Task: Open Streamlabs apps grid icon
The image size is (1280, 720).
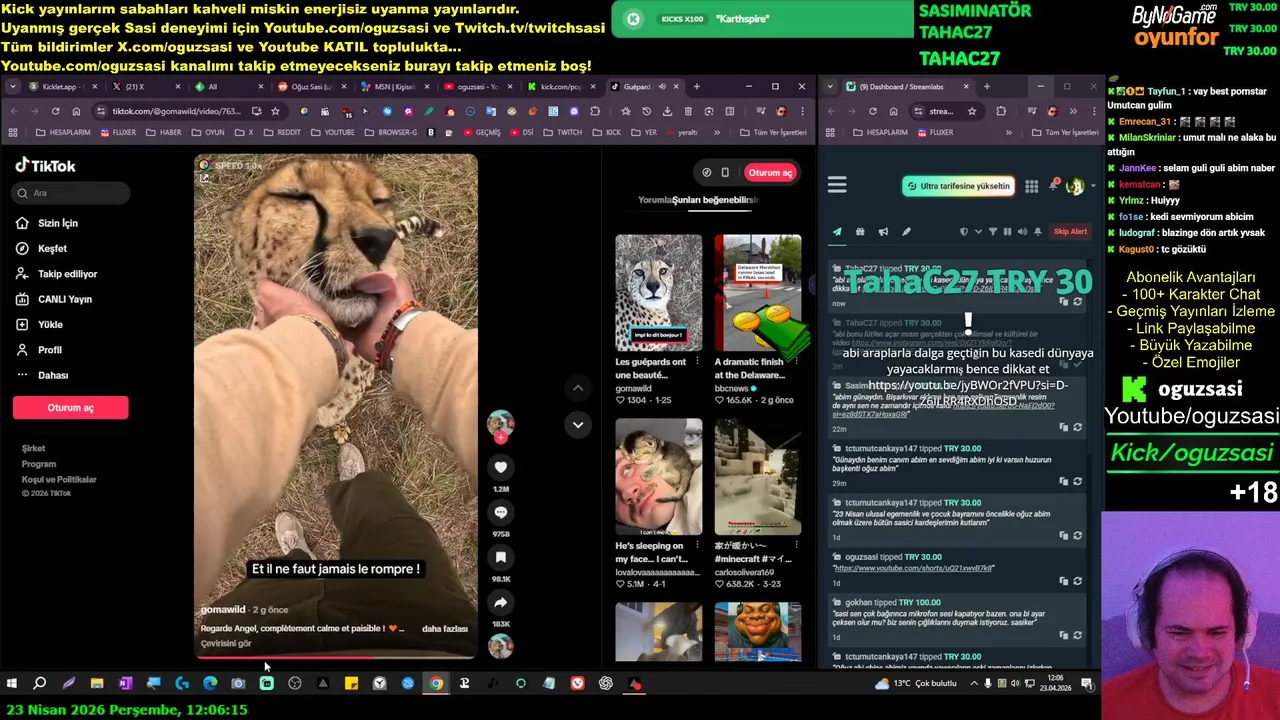Action: (1031, 186)
